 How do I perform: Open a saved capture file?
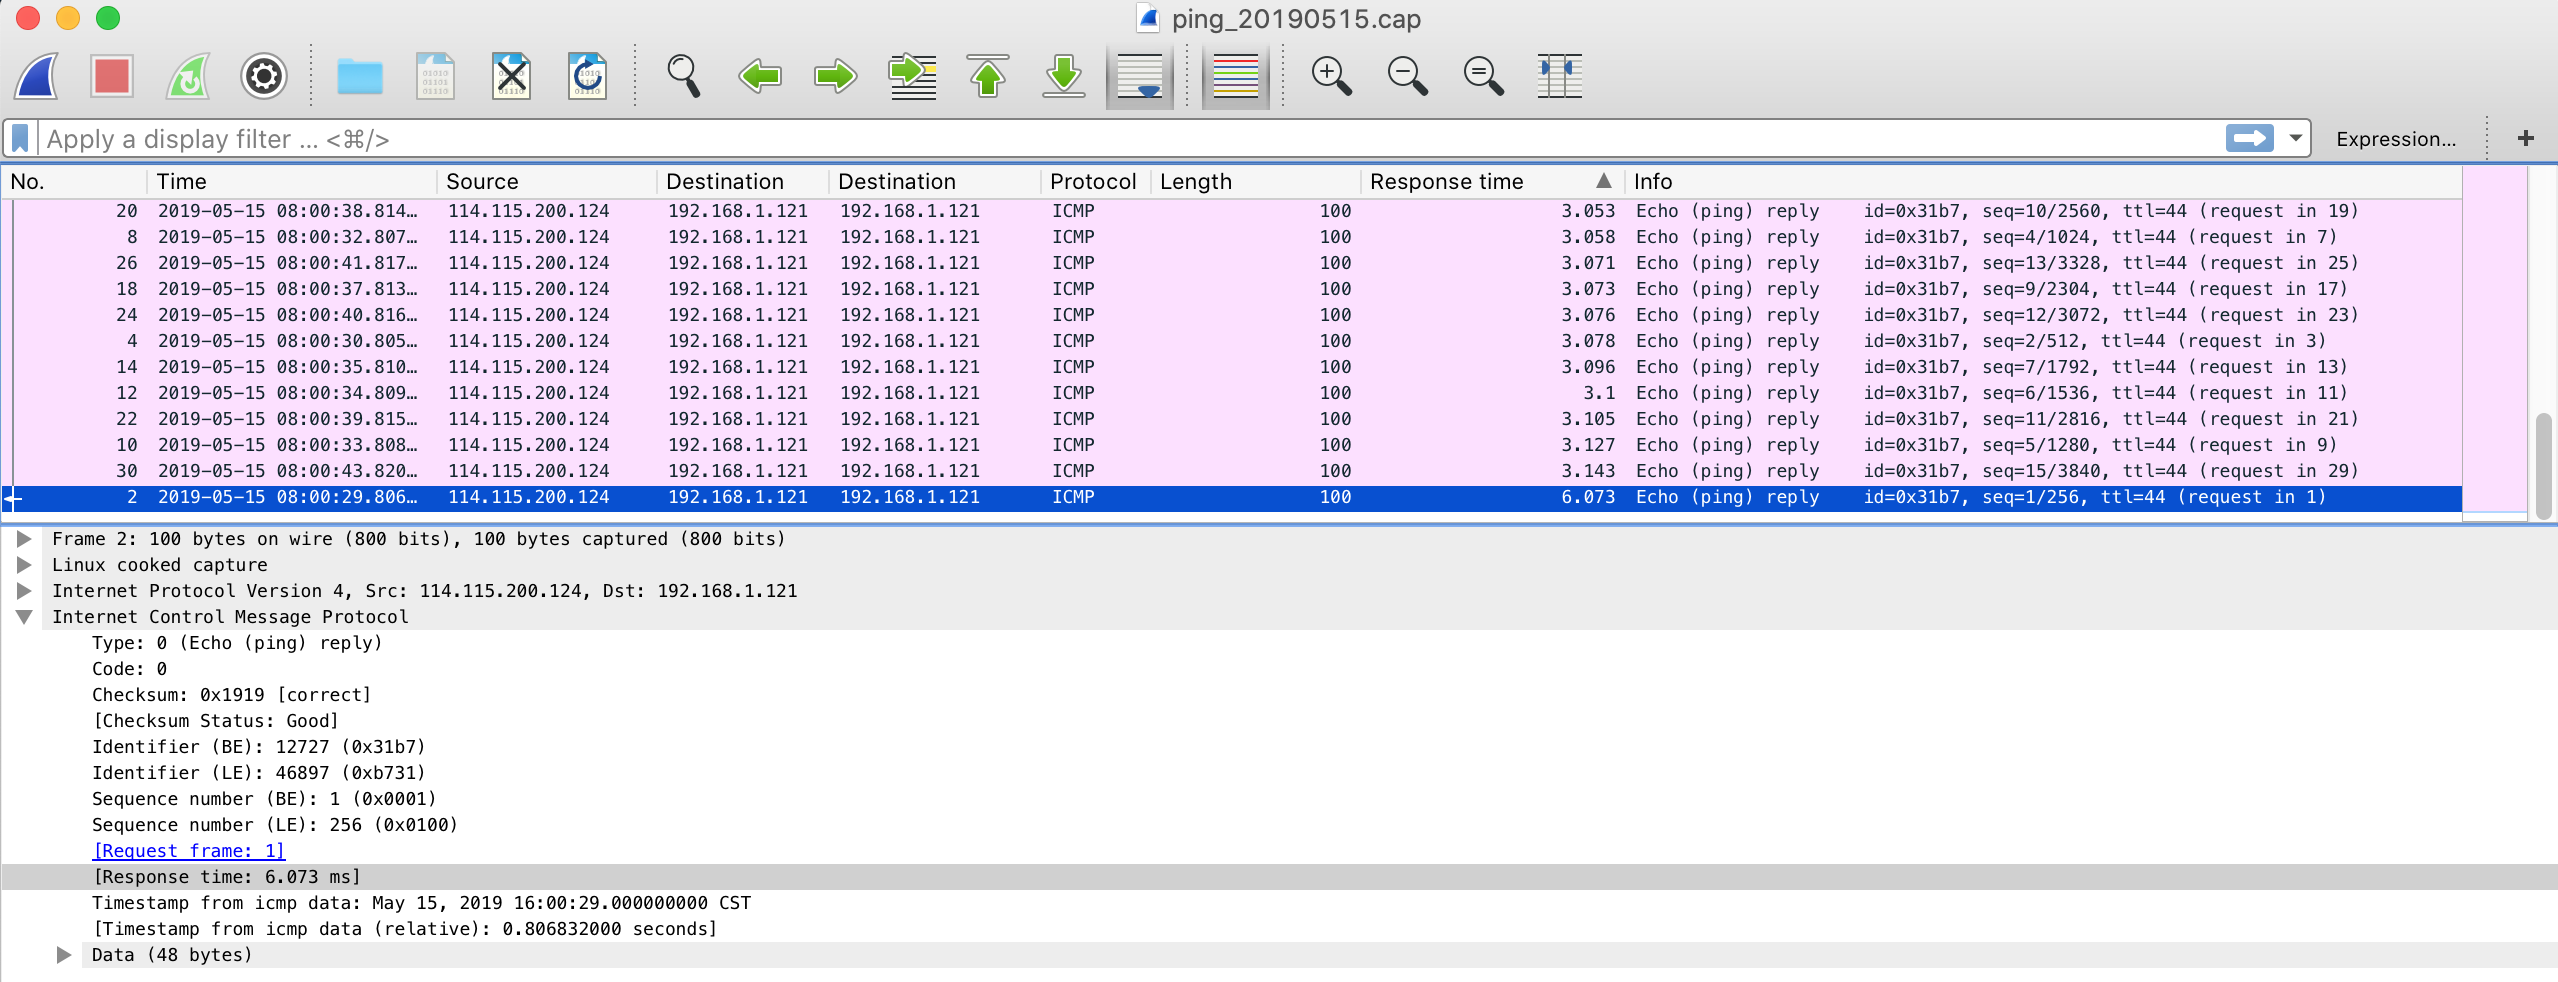359,76
